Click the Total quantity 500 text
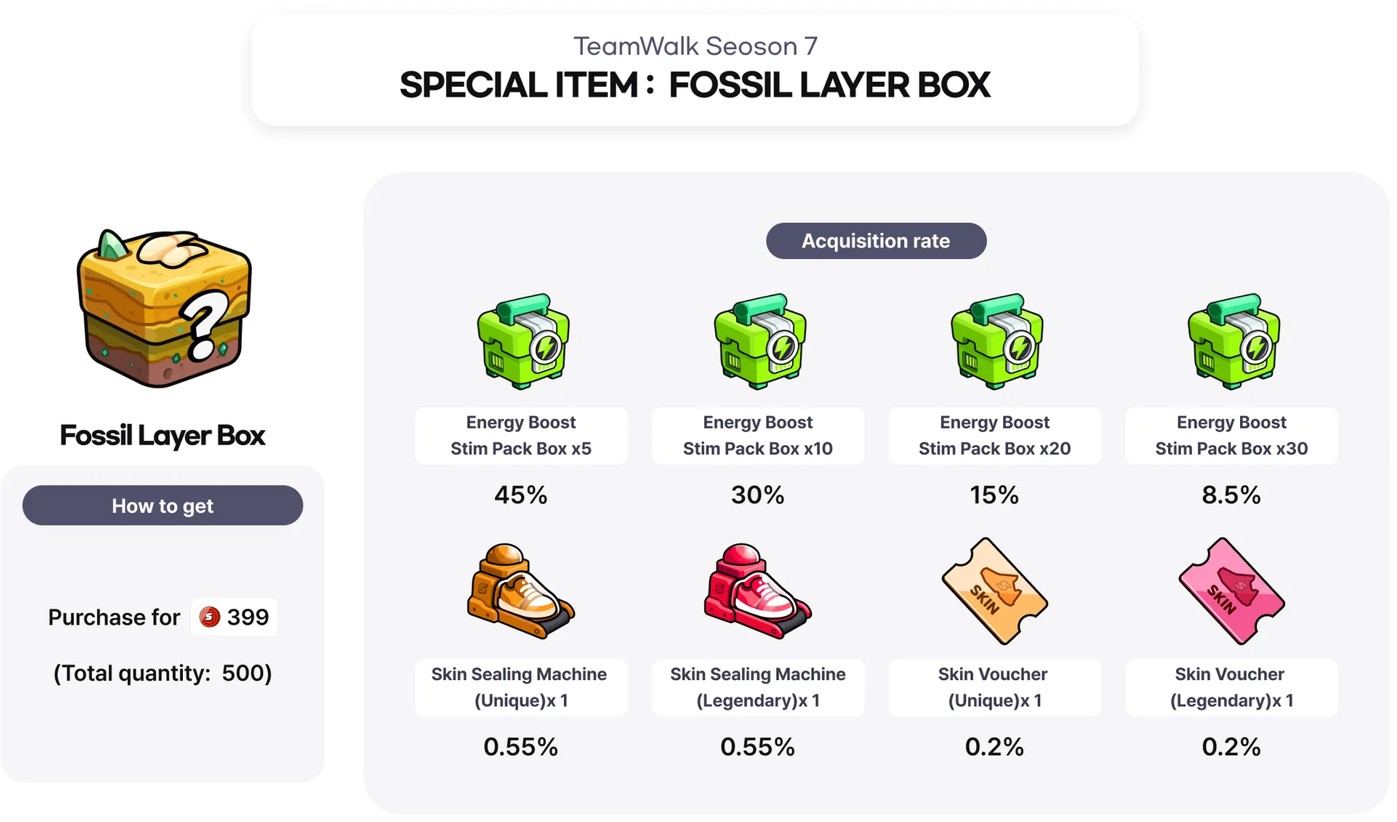Viewport: 1397px width, 822px height. point(163,673)
